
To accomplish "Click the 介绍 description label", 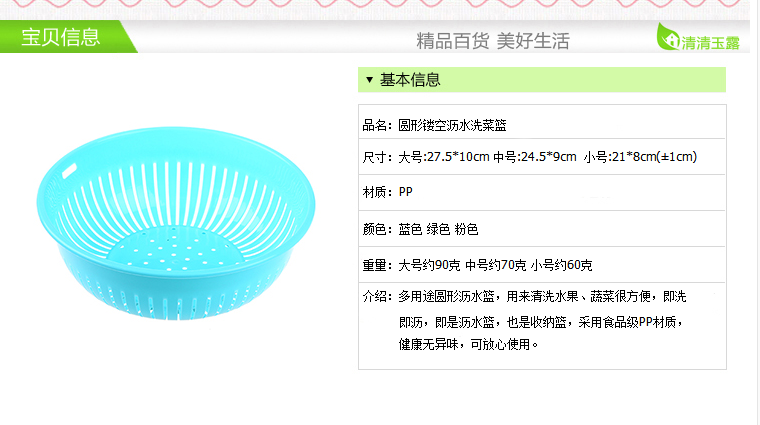I will (377, 297).
